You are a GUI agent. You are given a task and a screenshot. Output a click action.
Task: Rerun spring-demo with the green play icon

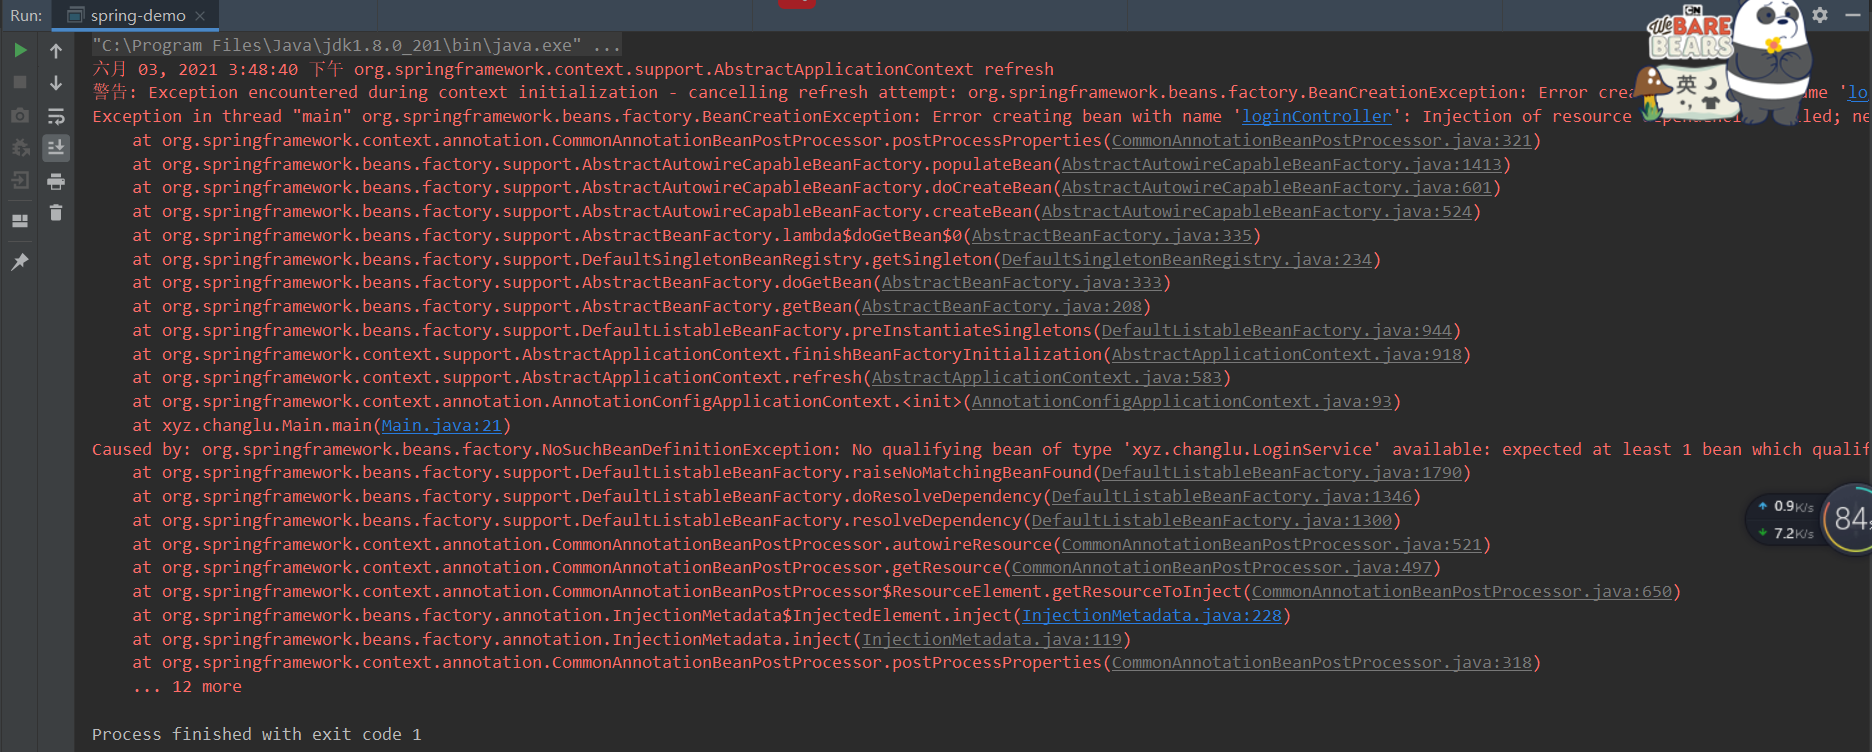20,50
